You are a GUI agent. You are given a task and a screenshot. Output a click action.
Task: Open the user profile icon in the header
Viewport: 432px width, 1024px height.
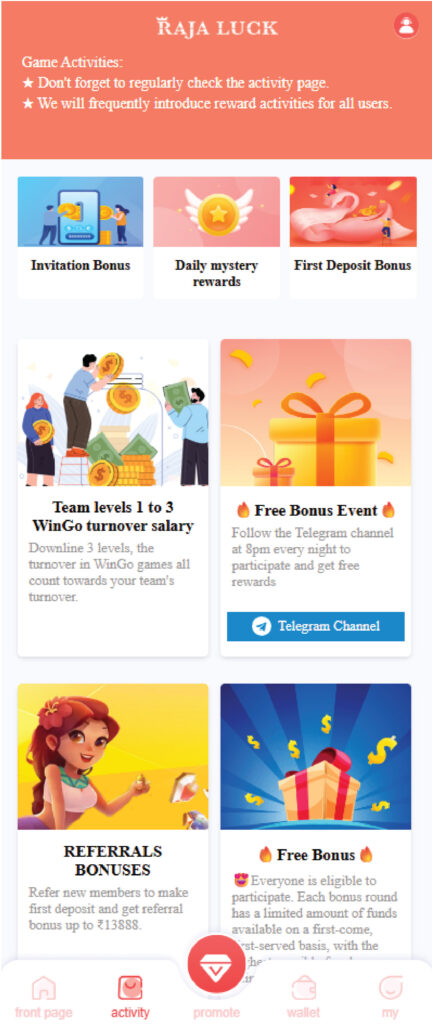coord(407,25)
